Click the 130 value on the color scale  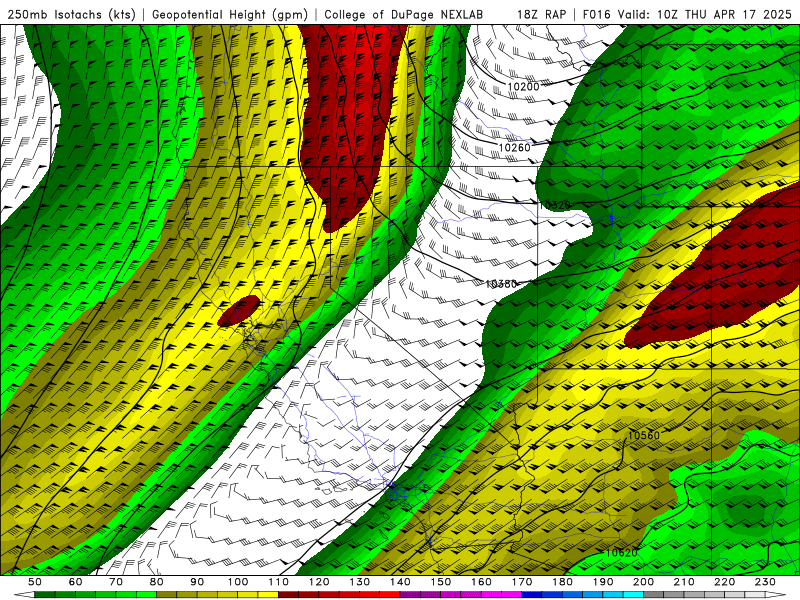click(360, 582)
